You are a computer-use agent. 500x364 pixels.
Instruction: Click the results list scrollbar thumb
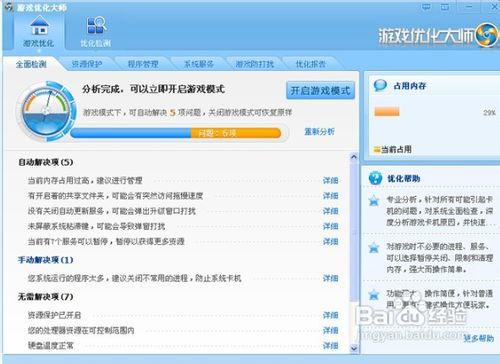354,232
